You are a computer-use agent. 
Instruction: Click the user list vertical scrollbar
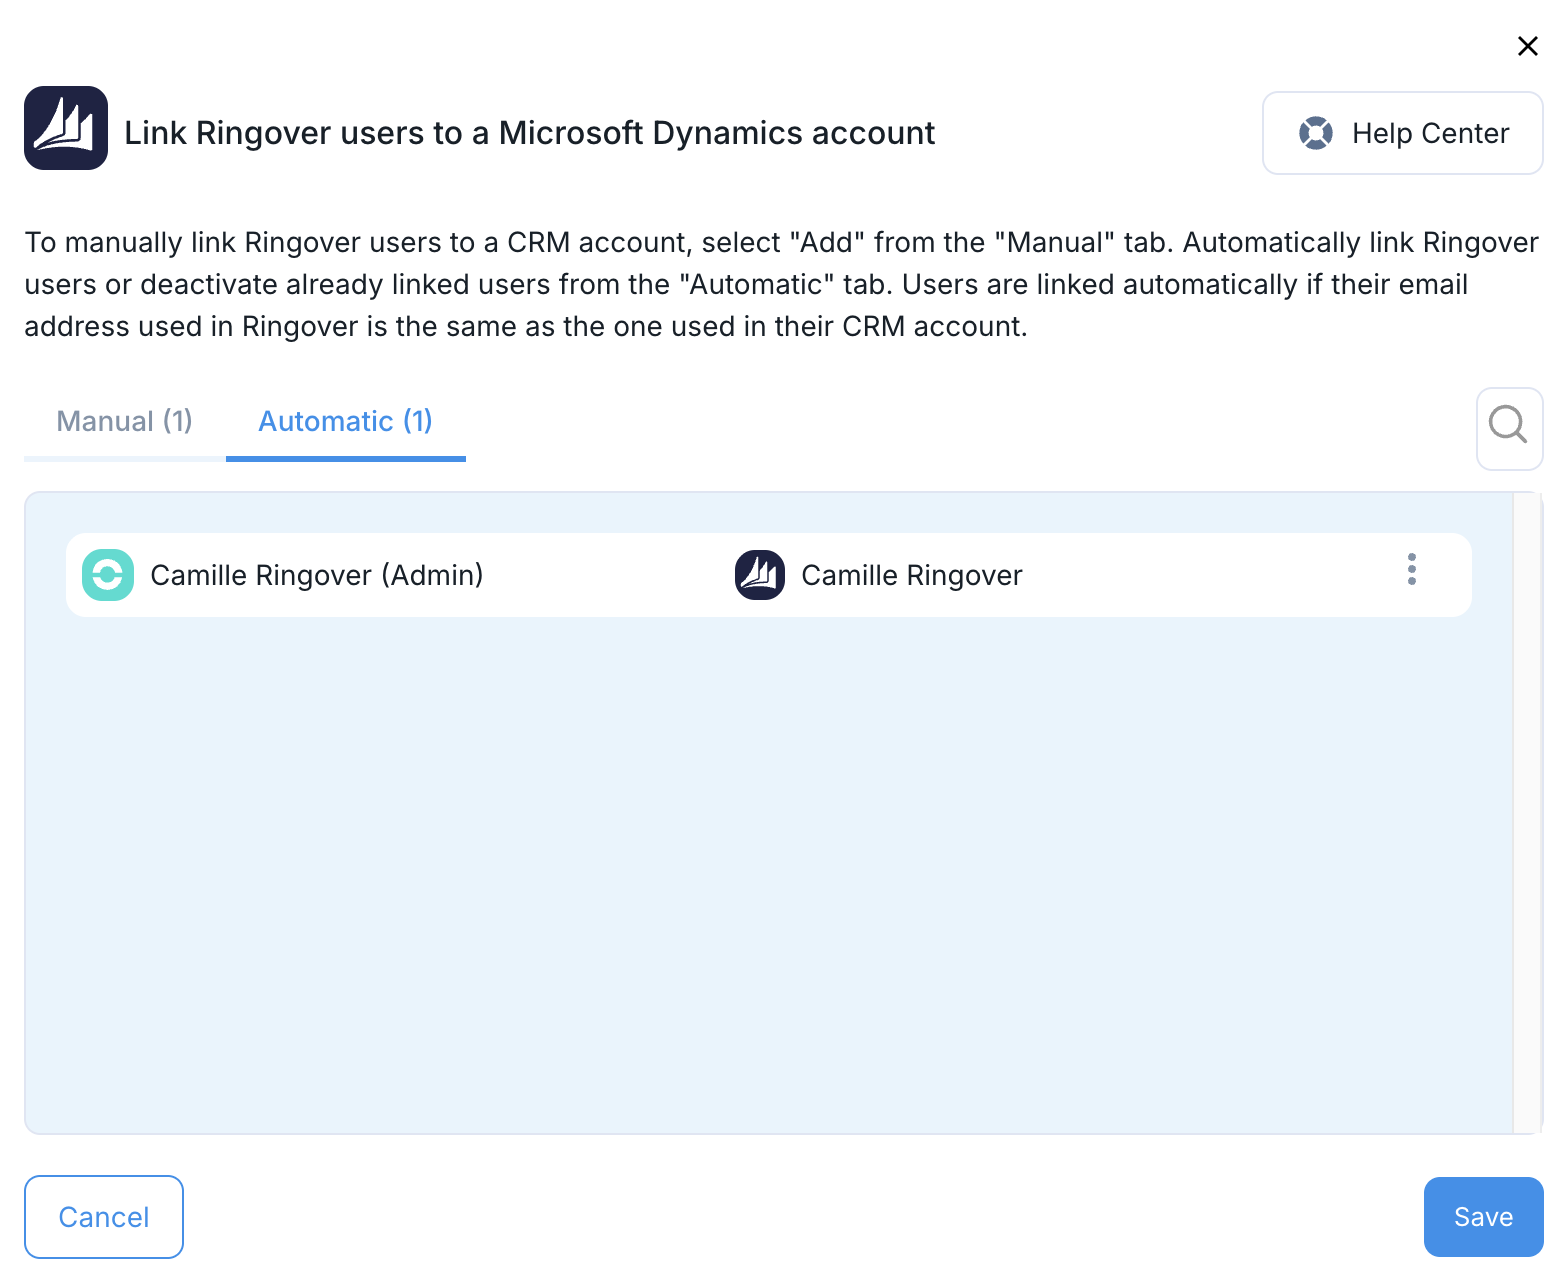point(1527,812)
